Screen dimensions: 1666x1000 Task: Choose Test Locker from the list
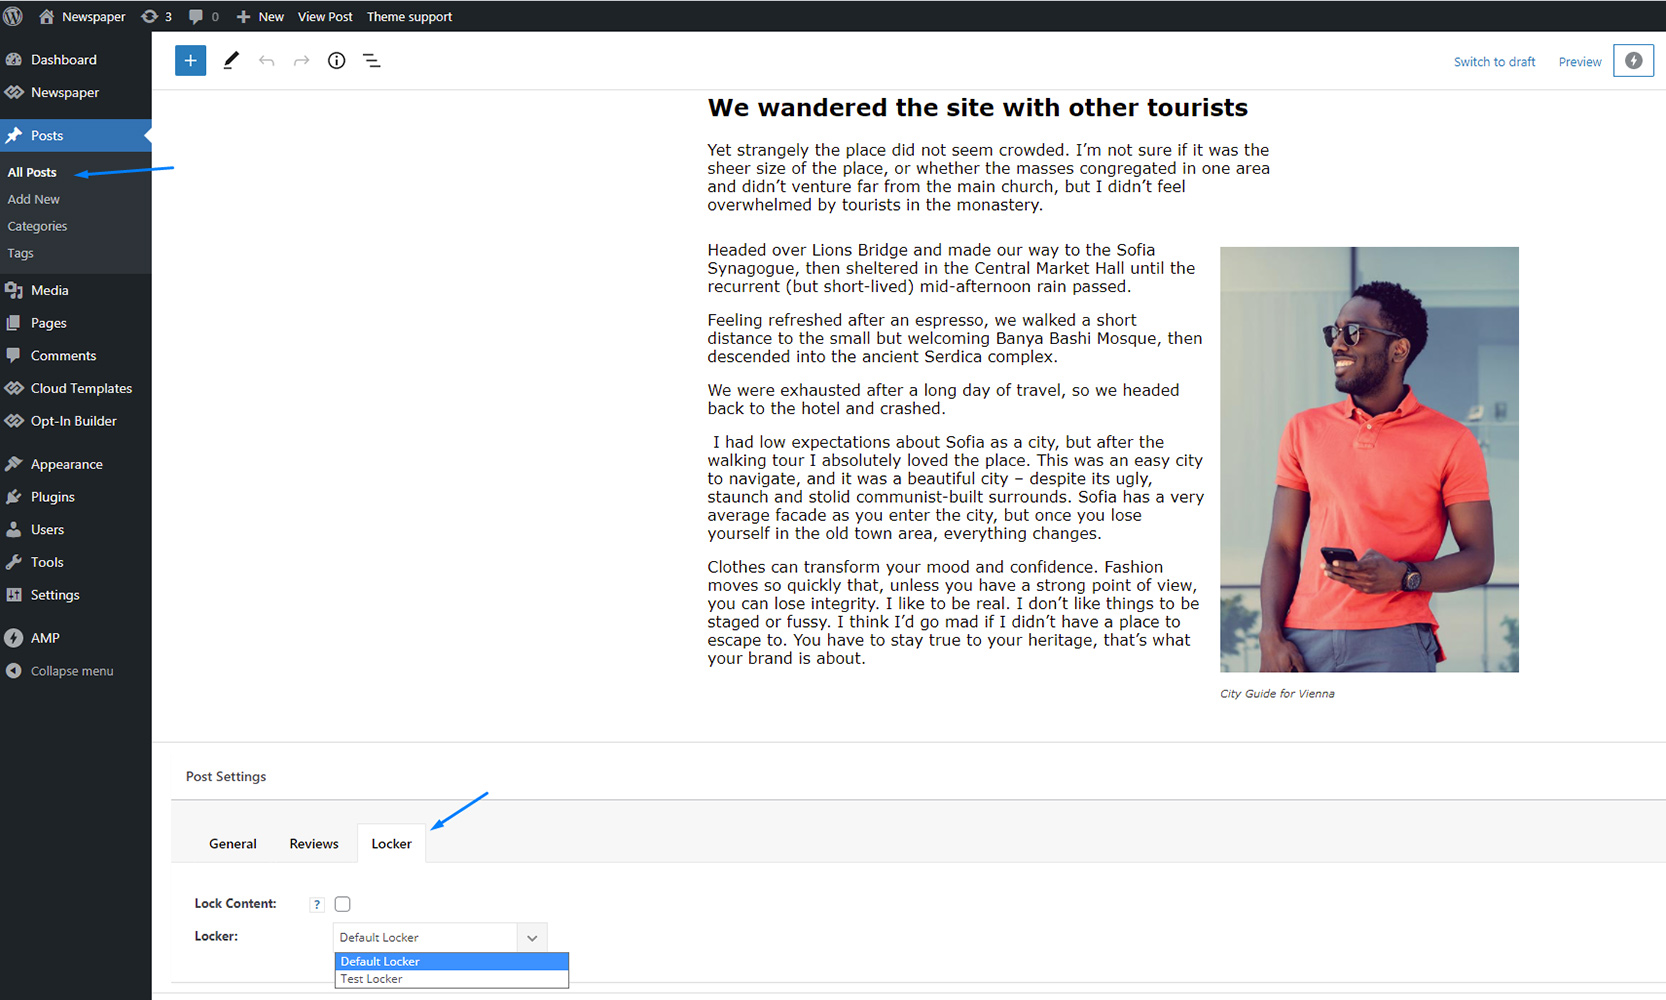(452, 979)
